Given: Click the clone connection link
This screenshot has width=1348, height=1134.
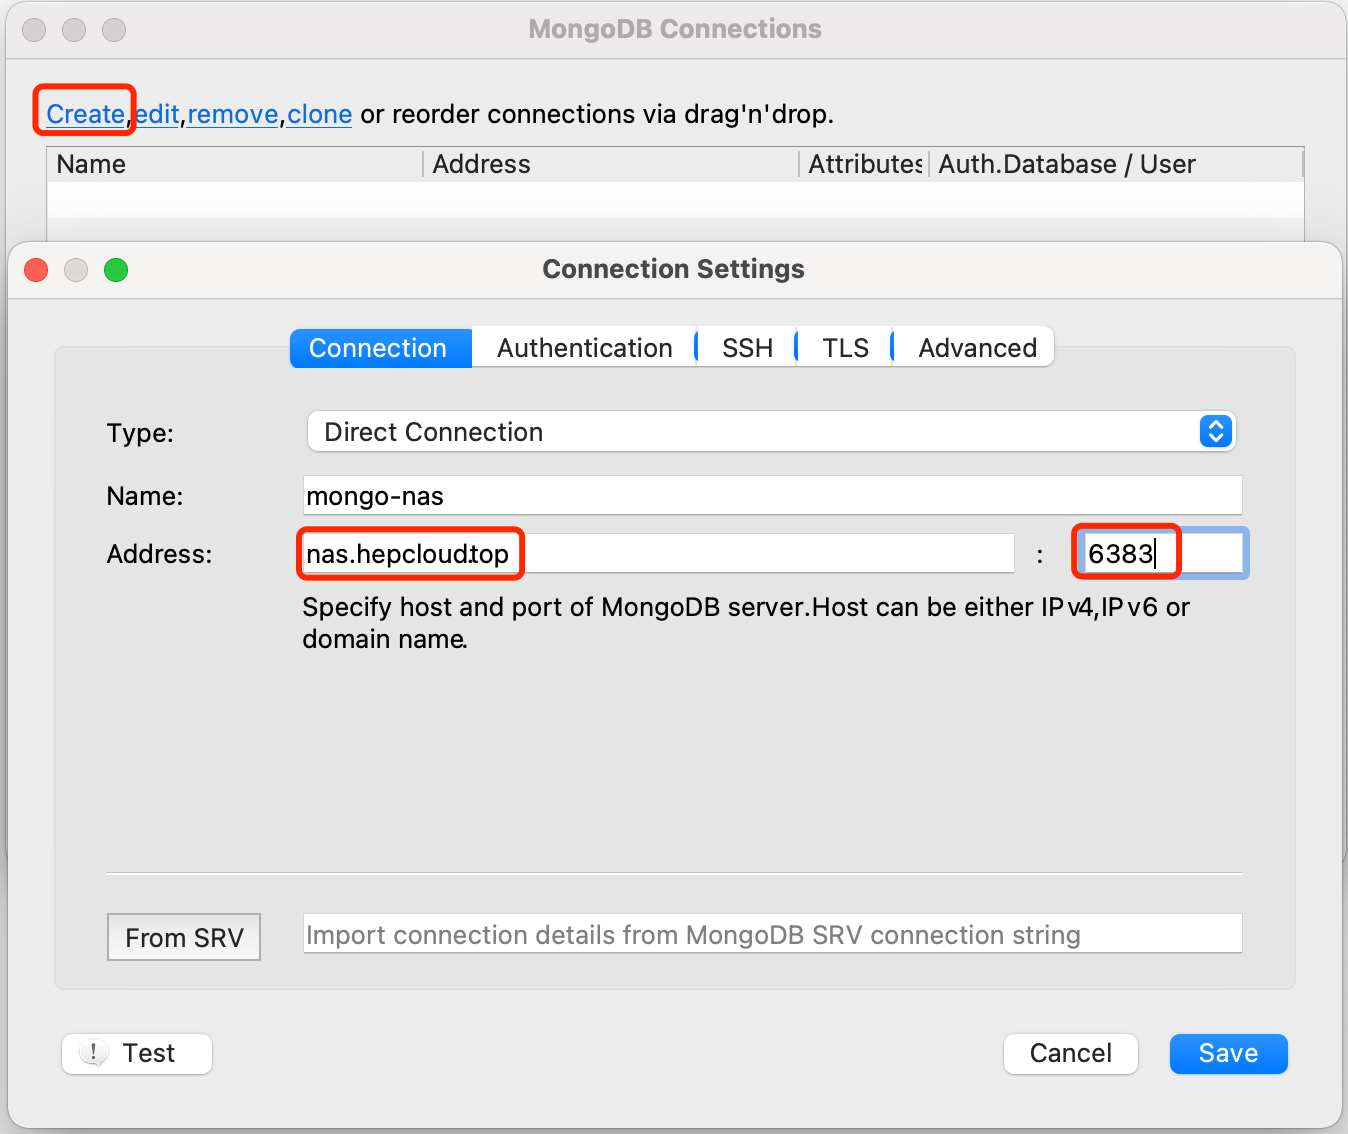Looking at the screenshot, I should (x=320, y=114).
